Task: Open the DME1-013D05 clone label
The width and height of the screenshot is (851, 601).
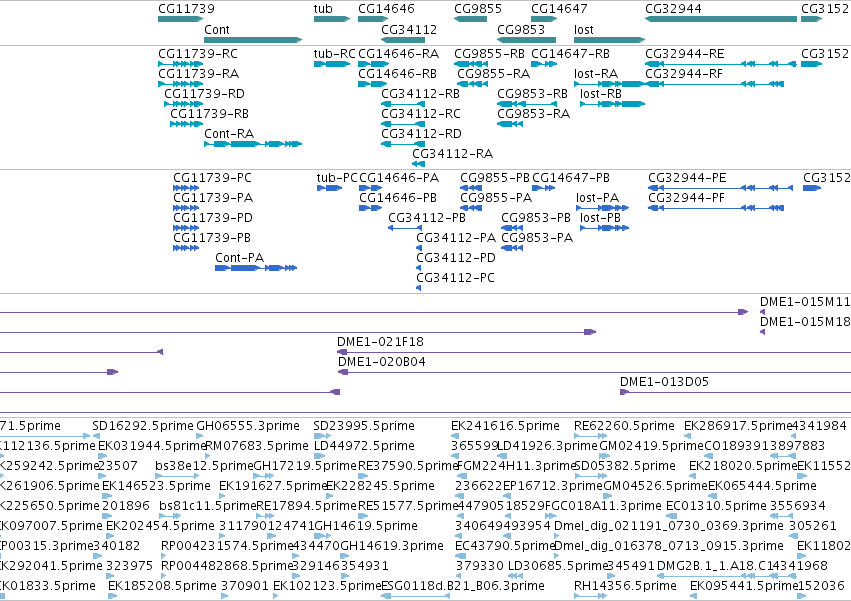Action: pos(664,382)
